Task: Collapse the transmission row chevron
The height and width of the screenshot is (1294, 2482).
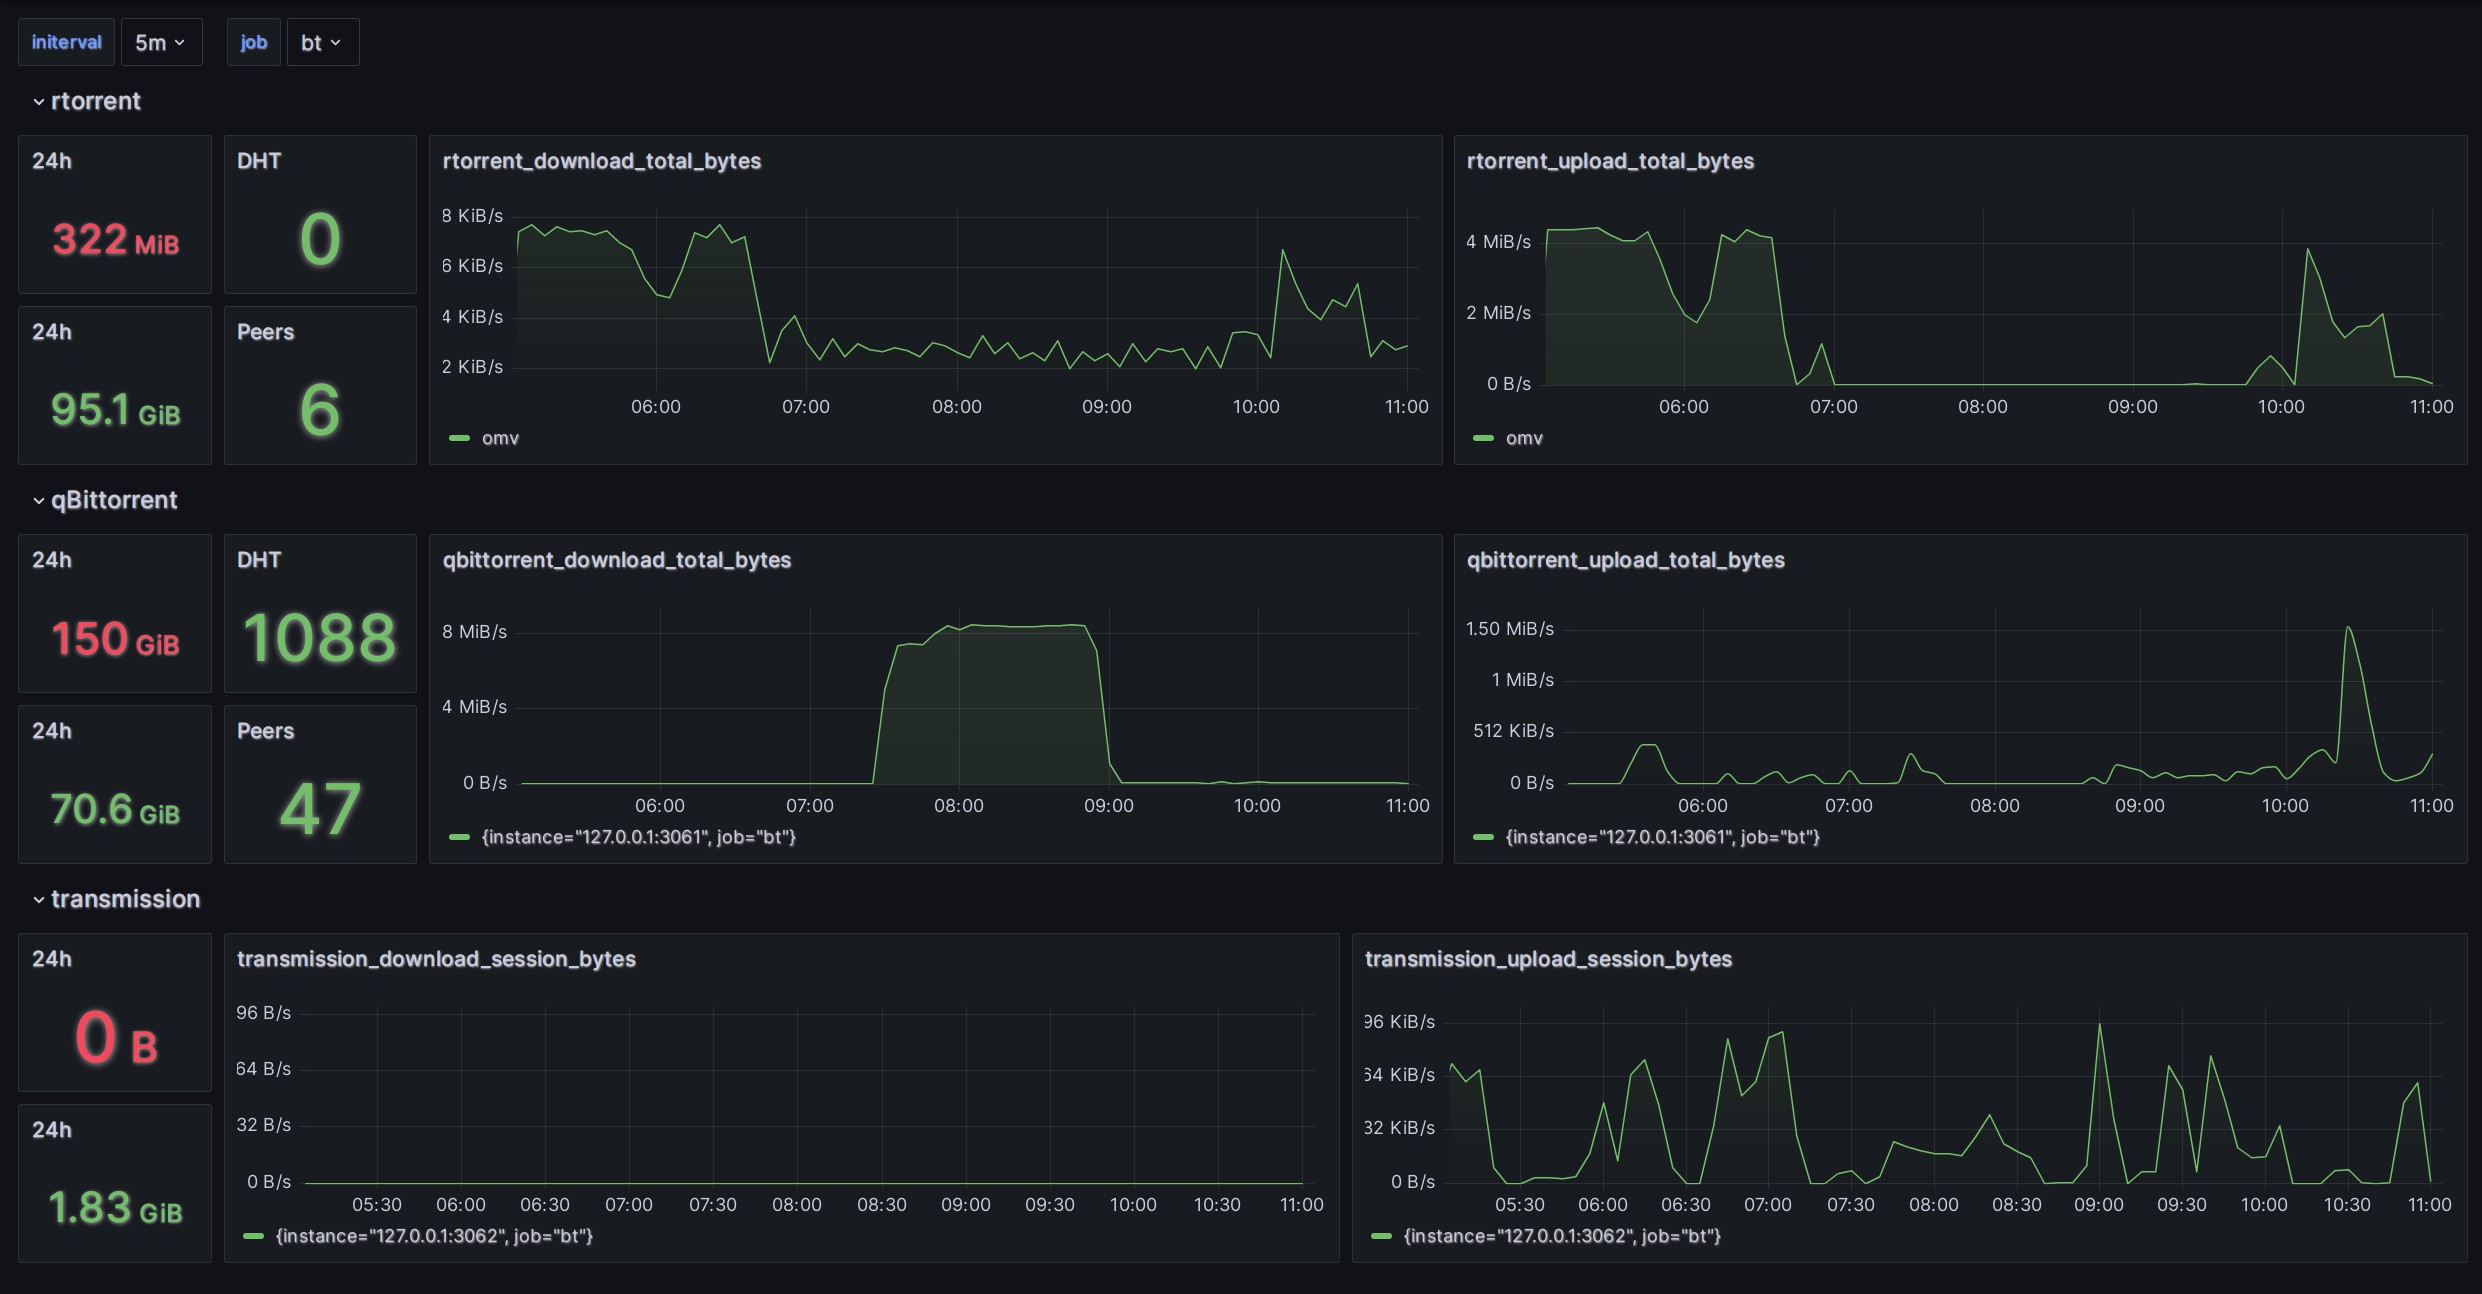Action: [39, 900]
